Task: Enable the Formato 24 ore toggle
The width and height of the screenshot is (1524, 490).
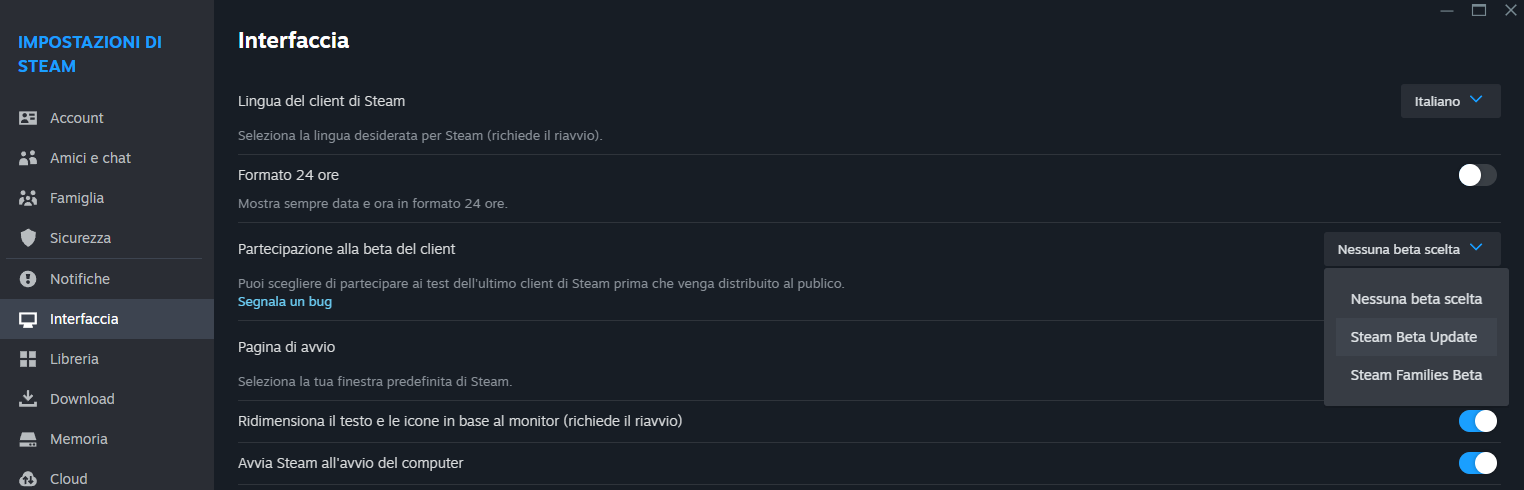Action: click(x=1477, y=175)
